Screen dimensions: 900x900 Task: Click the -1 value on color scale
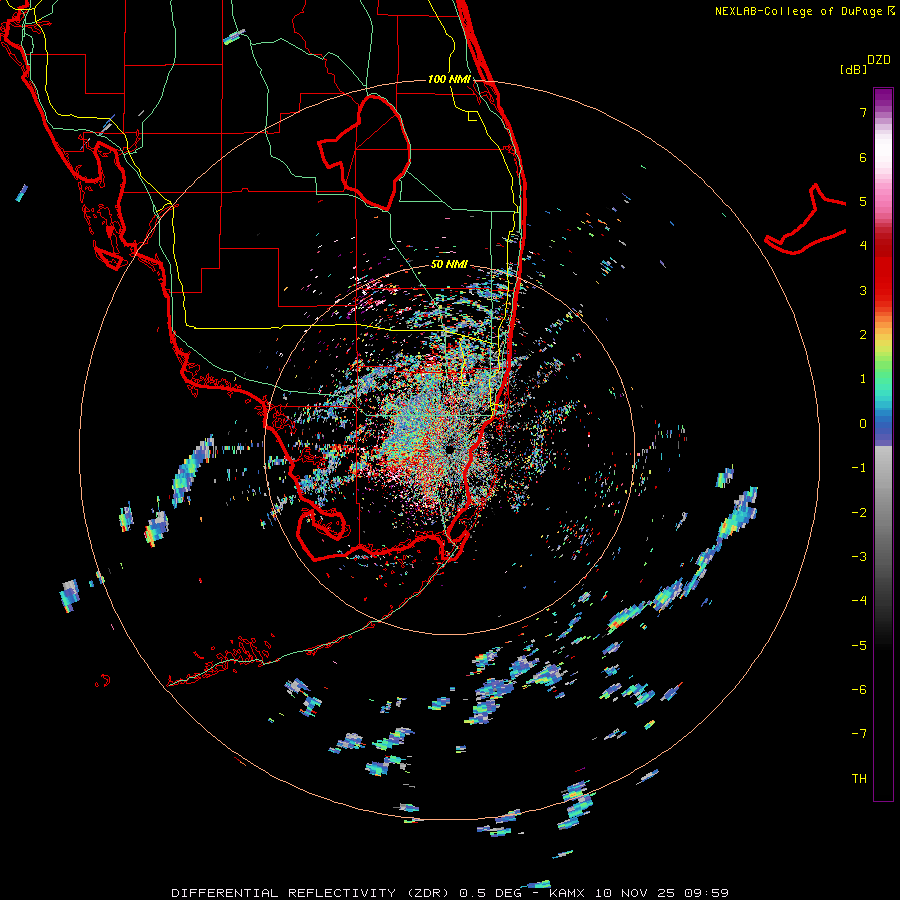859,468
